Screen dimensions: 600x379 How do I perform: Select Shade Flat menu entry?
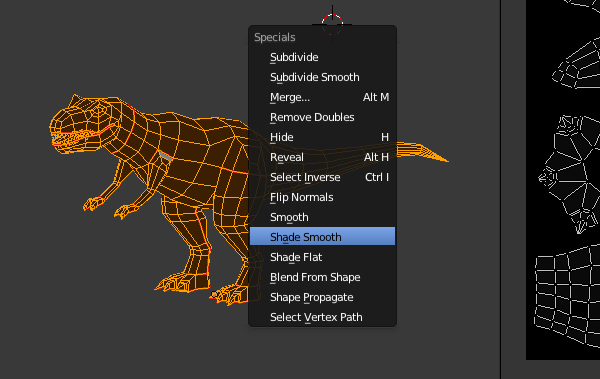click(x=322, y=257)
